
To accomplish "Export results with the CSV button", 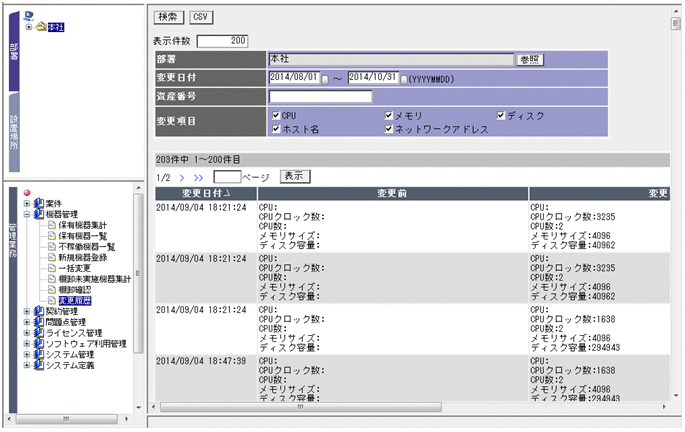I will (x=201, y=17).
